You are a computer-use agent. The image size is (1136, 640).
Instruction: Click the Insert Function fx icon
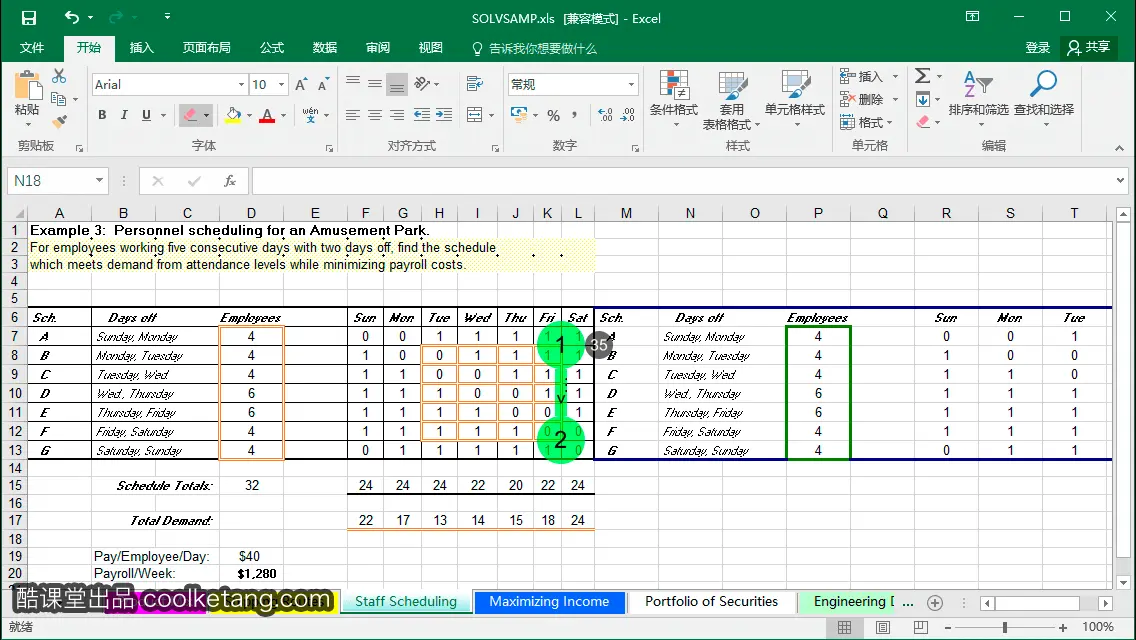tap(230, 180)
